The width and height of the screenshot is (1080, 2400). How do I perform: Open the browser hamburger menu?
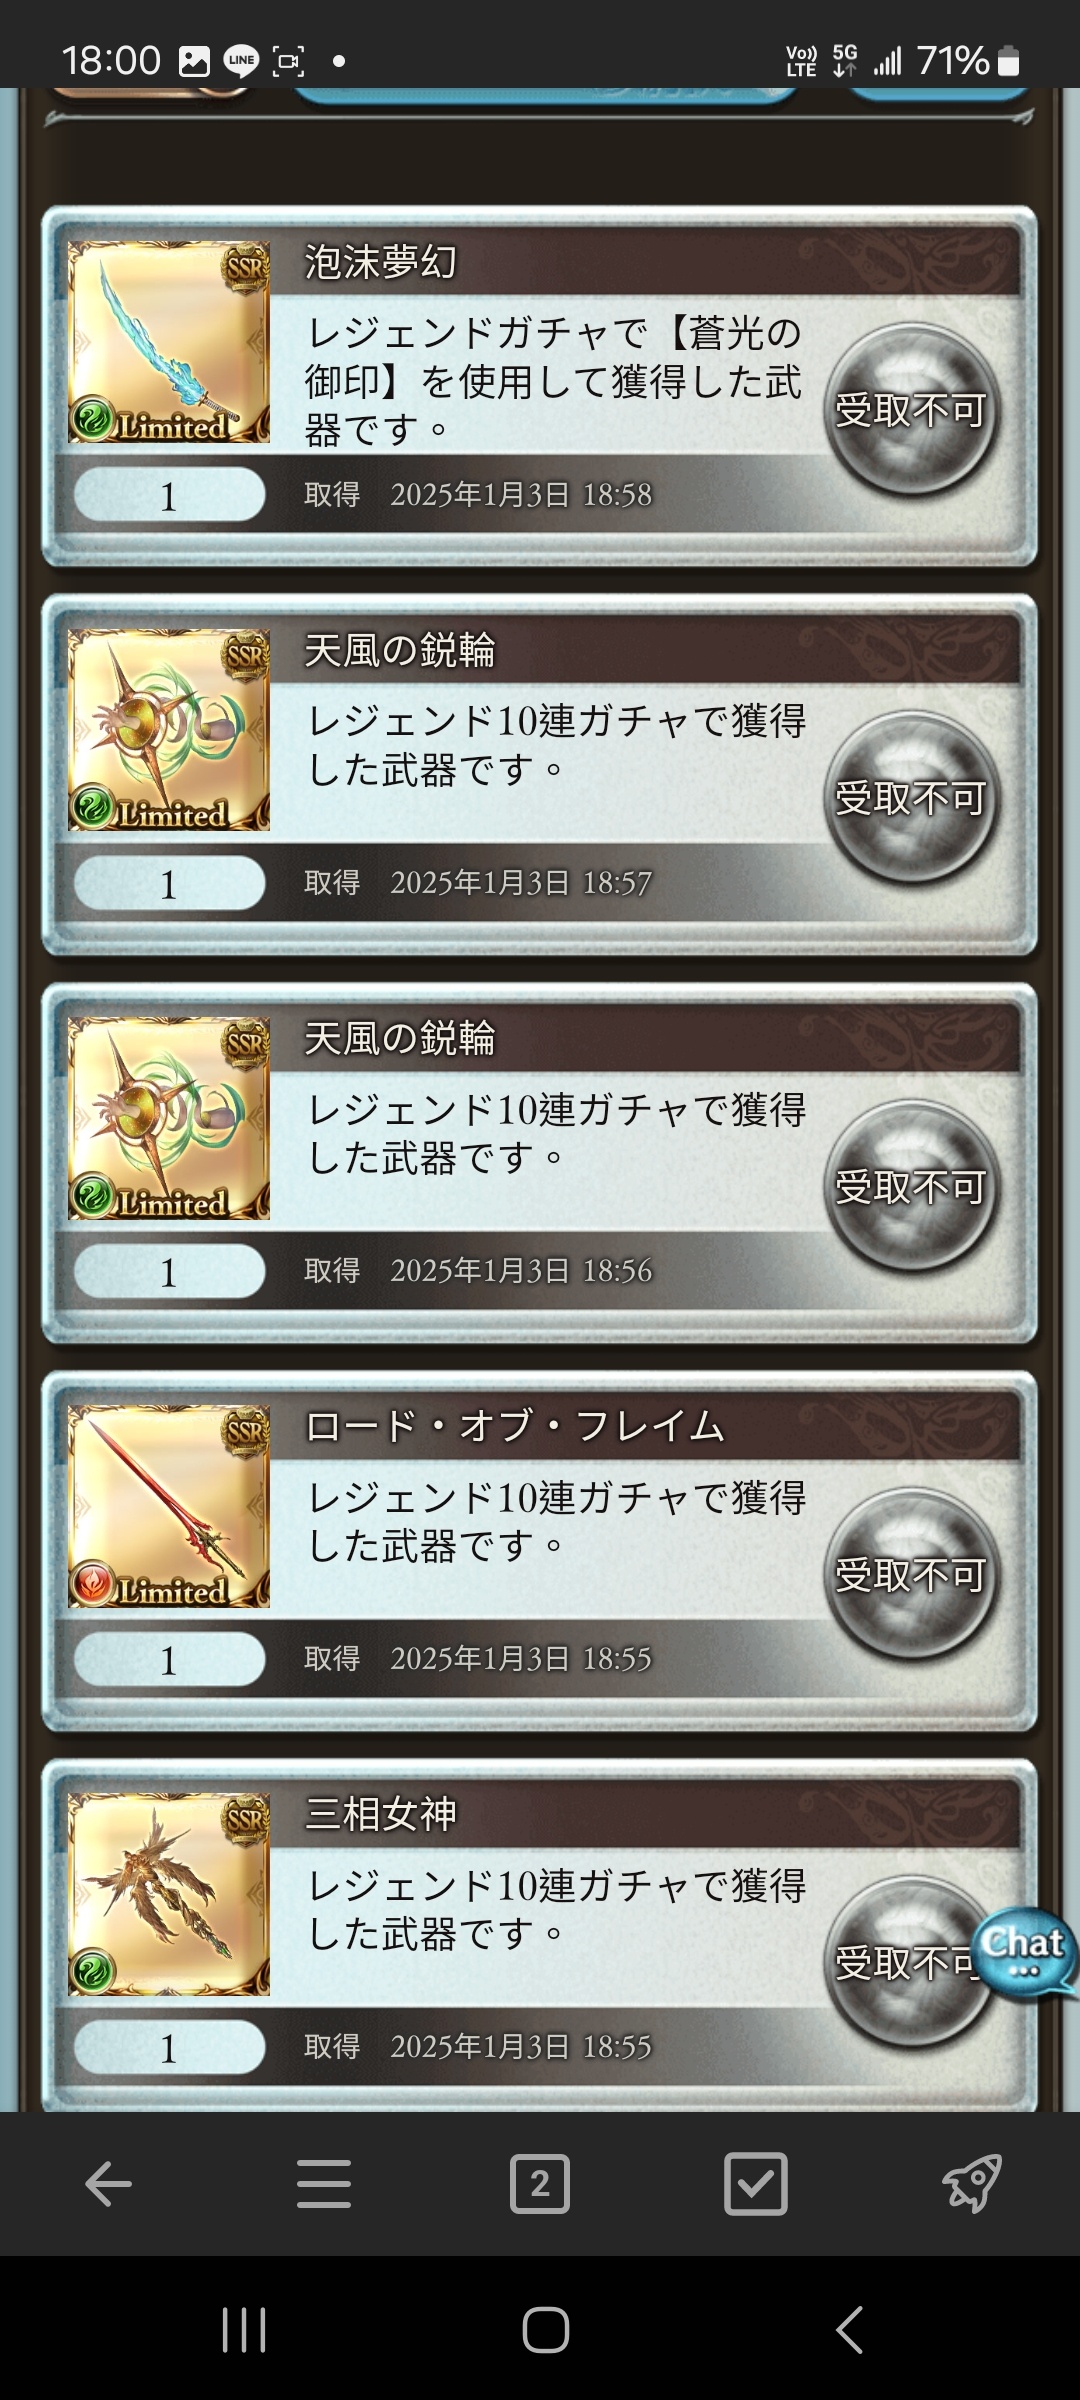tap(324, 2183)
